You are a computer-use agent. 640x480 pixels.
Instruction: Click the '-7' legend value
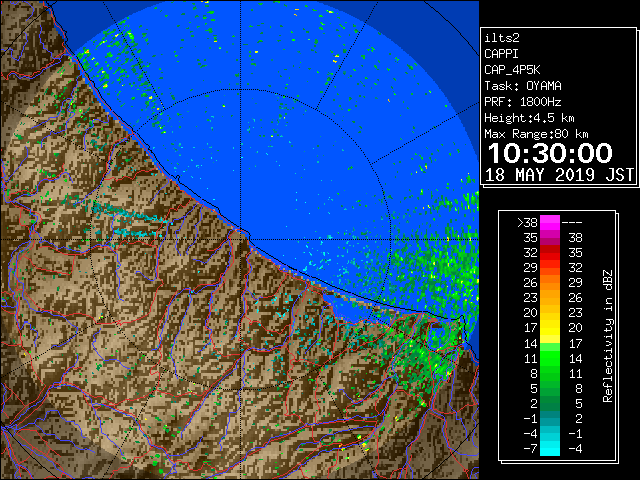[x=530, y=449]
